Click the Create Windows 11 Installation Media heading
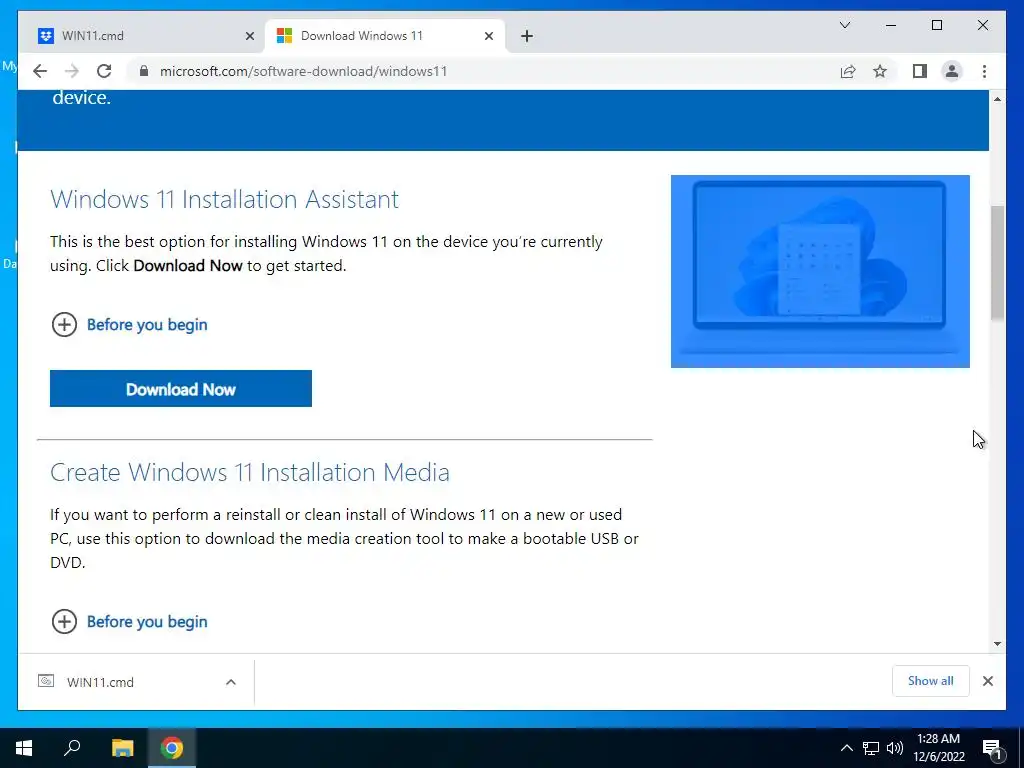The height and width of the screenshot is (768, 1024). click(x=250, y=472)
